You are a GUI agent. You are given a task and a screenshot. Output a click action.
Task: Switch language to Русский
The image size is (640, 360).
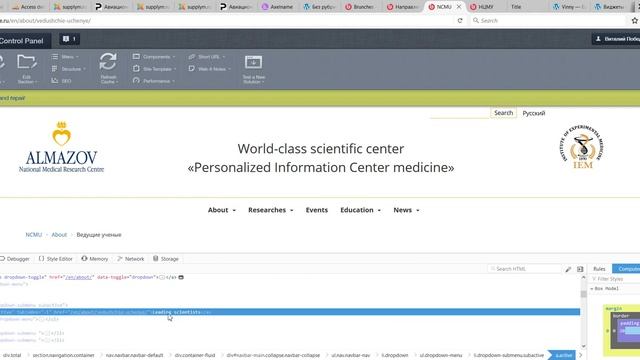[533, 113]
